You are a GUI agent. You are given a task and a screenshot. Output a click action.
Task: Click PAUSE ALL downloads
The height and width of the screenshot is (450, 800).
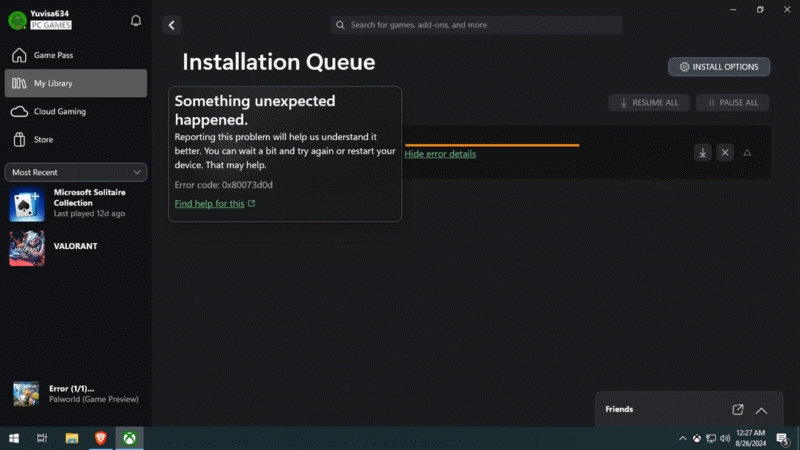(x=733, y=103)
